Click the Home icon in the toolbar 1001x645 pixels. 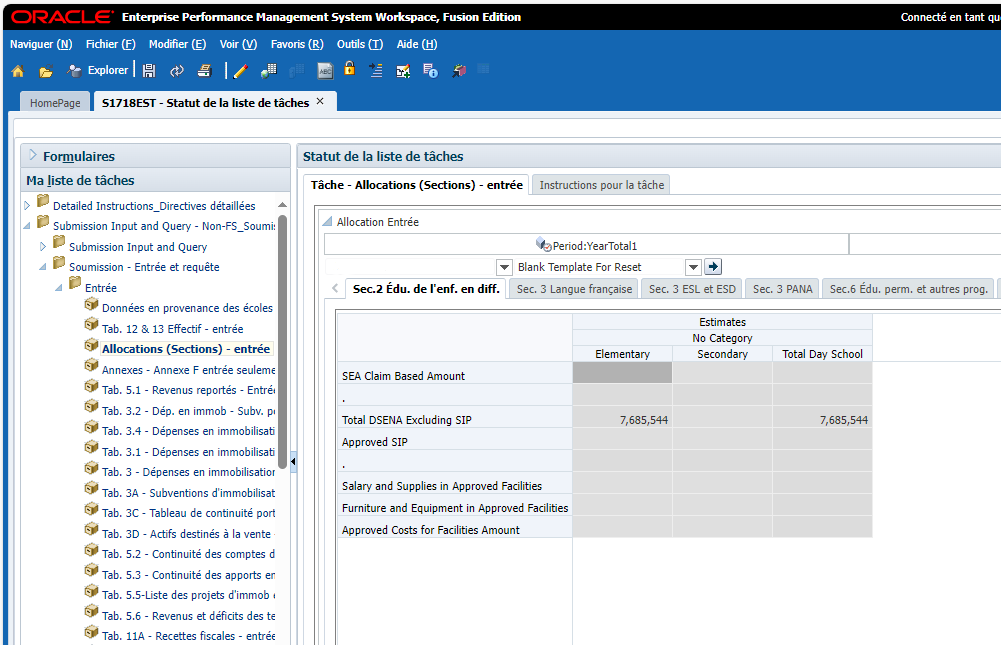(17, 71)
